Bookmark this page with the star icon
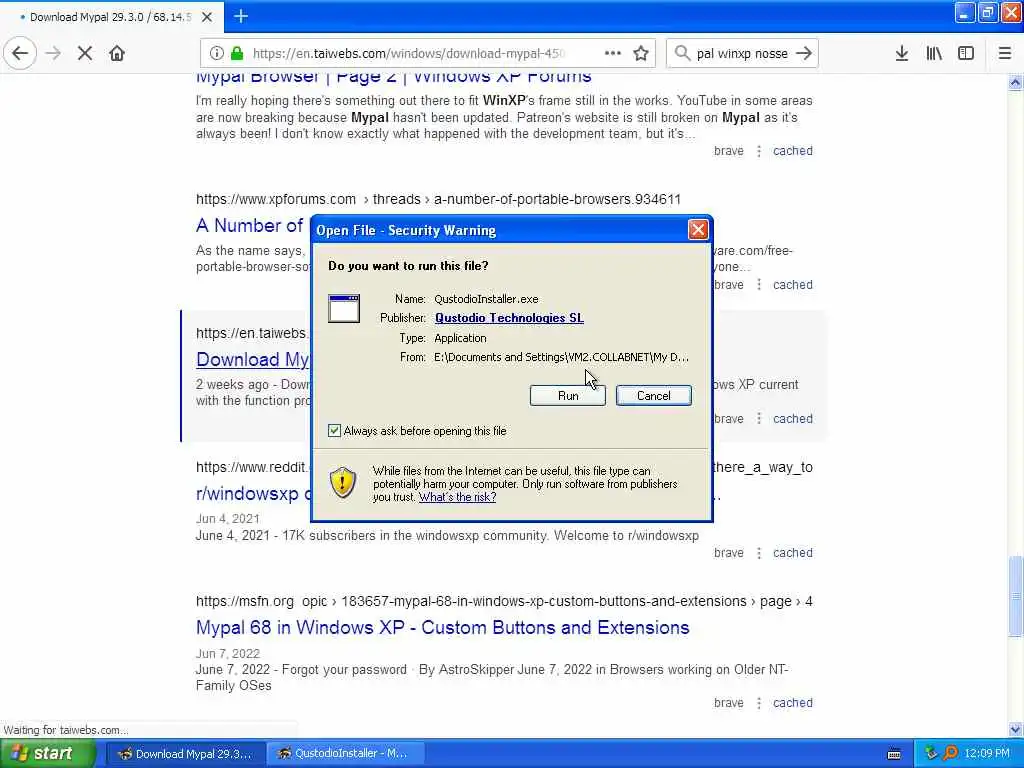This screenshot has height=768, width=1024. (641, 54)
